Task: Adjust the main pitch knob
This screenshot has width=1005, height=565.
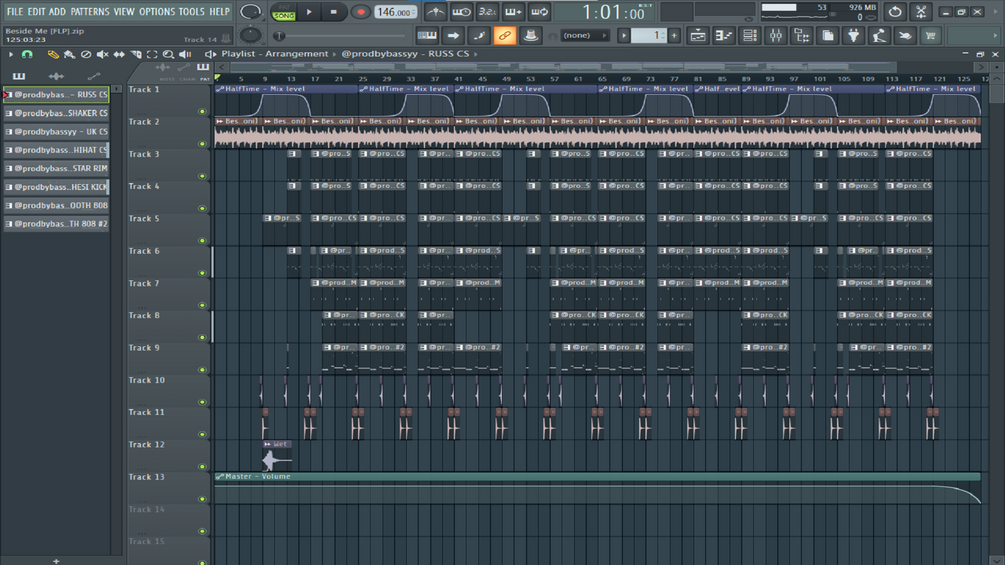Action: coord(251,35)
